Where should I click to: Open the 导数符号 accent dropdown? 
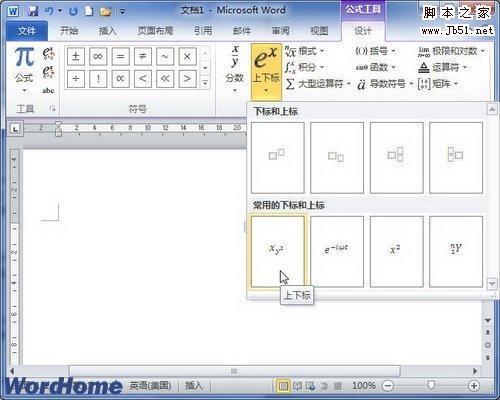click(385, 84)
